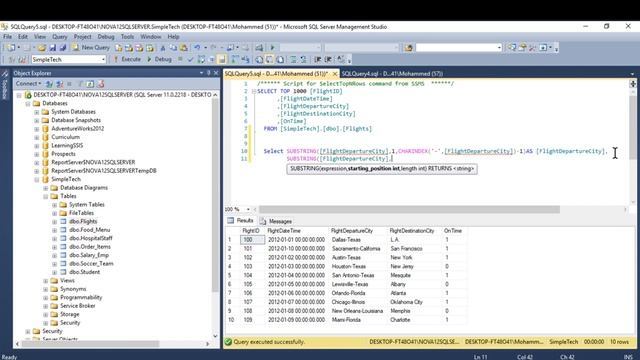Switch to the SQLQuery4.sql tab
The image size is (640, 360).
click(x=392, y=73)
